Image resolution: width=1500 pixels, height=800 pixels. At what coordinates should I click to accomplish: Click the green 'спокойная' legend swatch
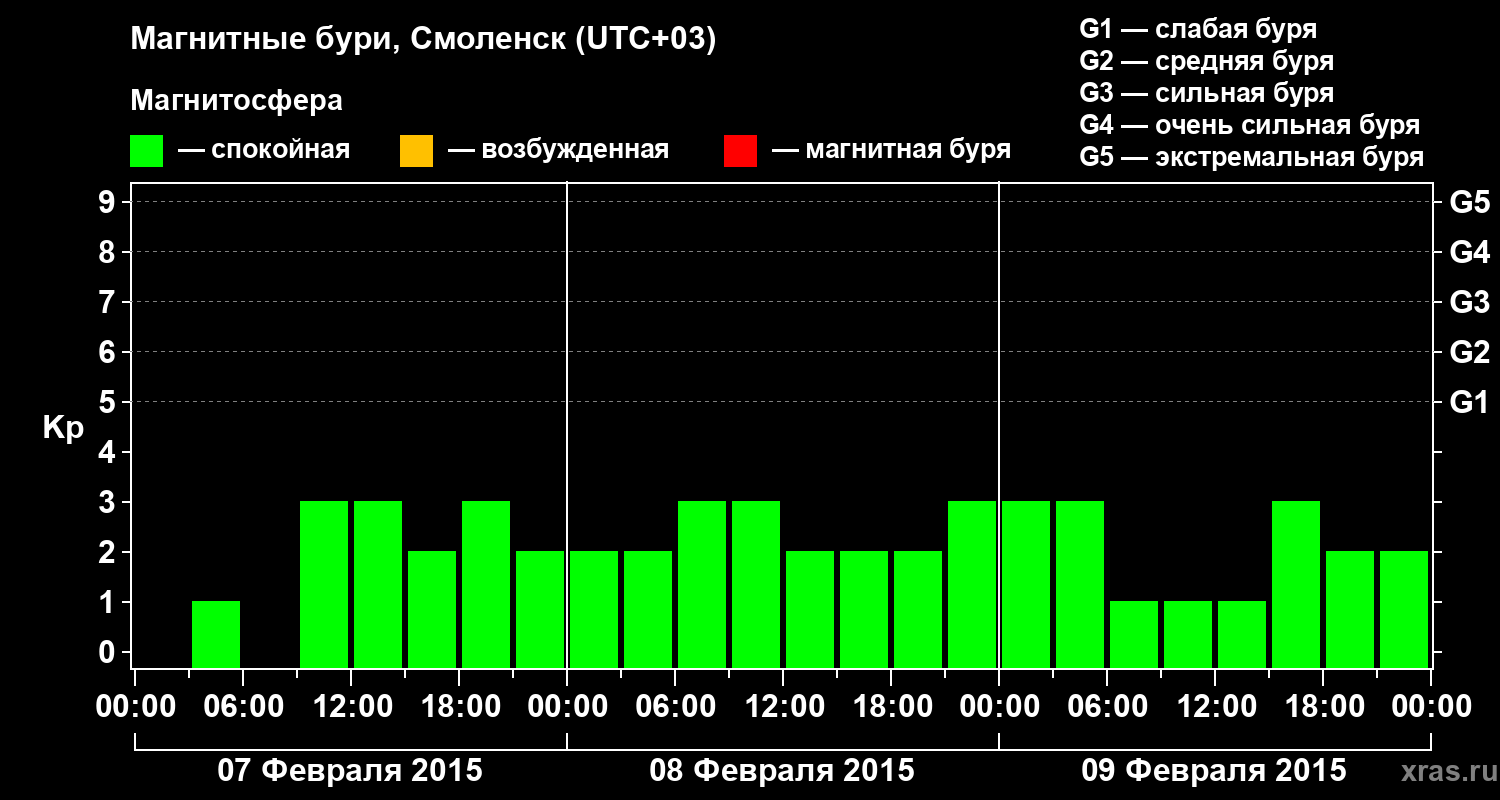[147, 151]
